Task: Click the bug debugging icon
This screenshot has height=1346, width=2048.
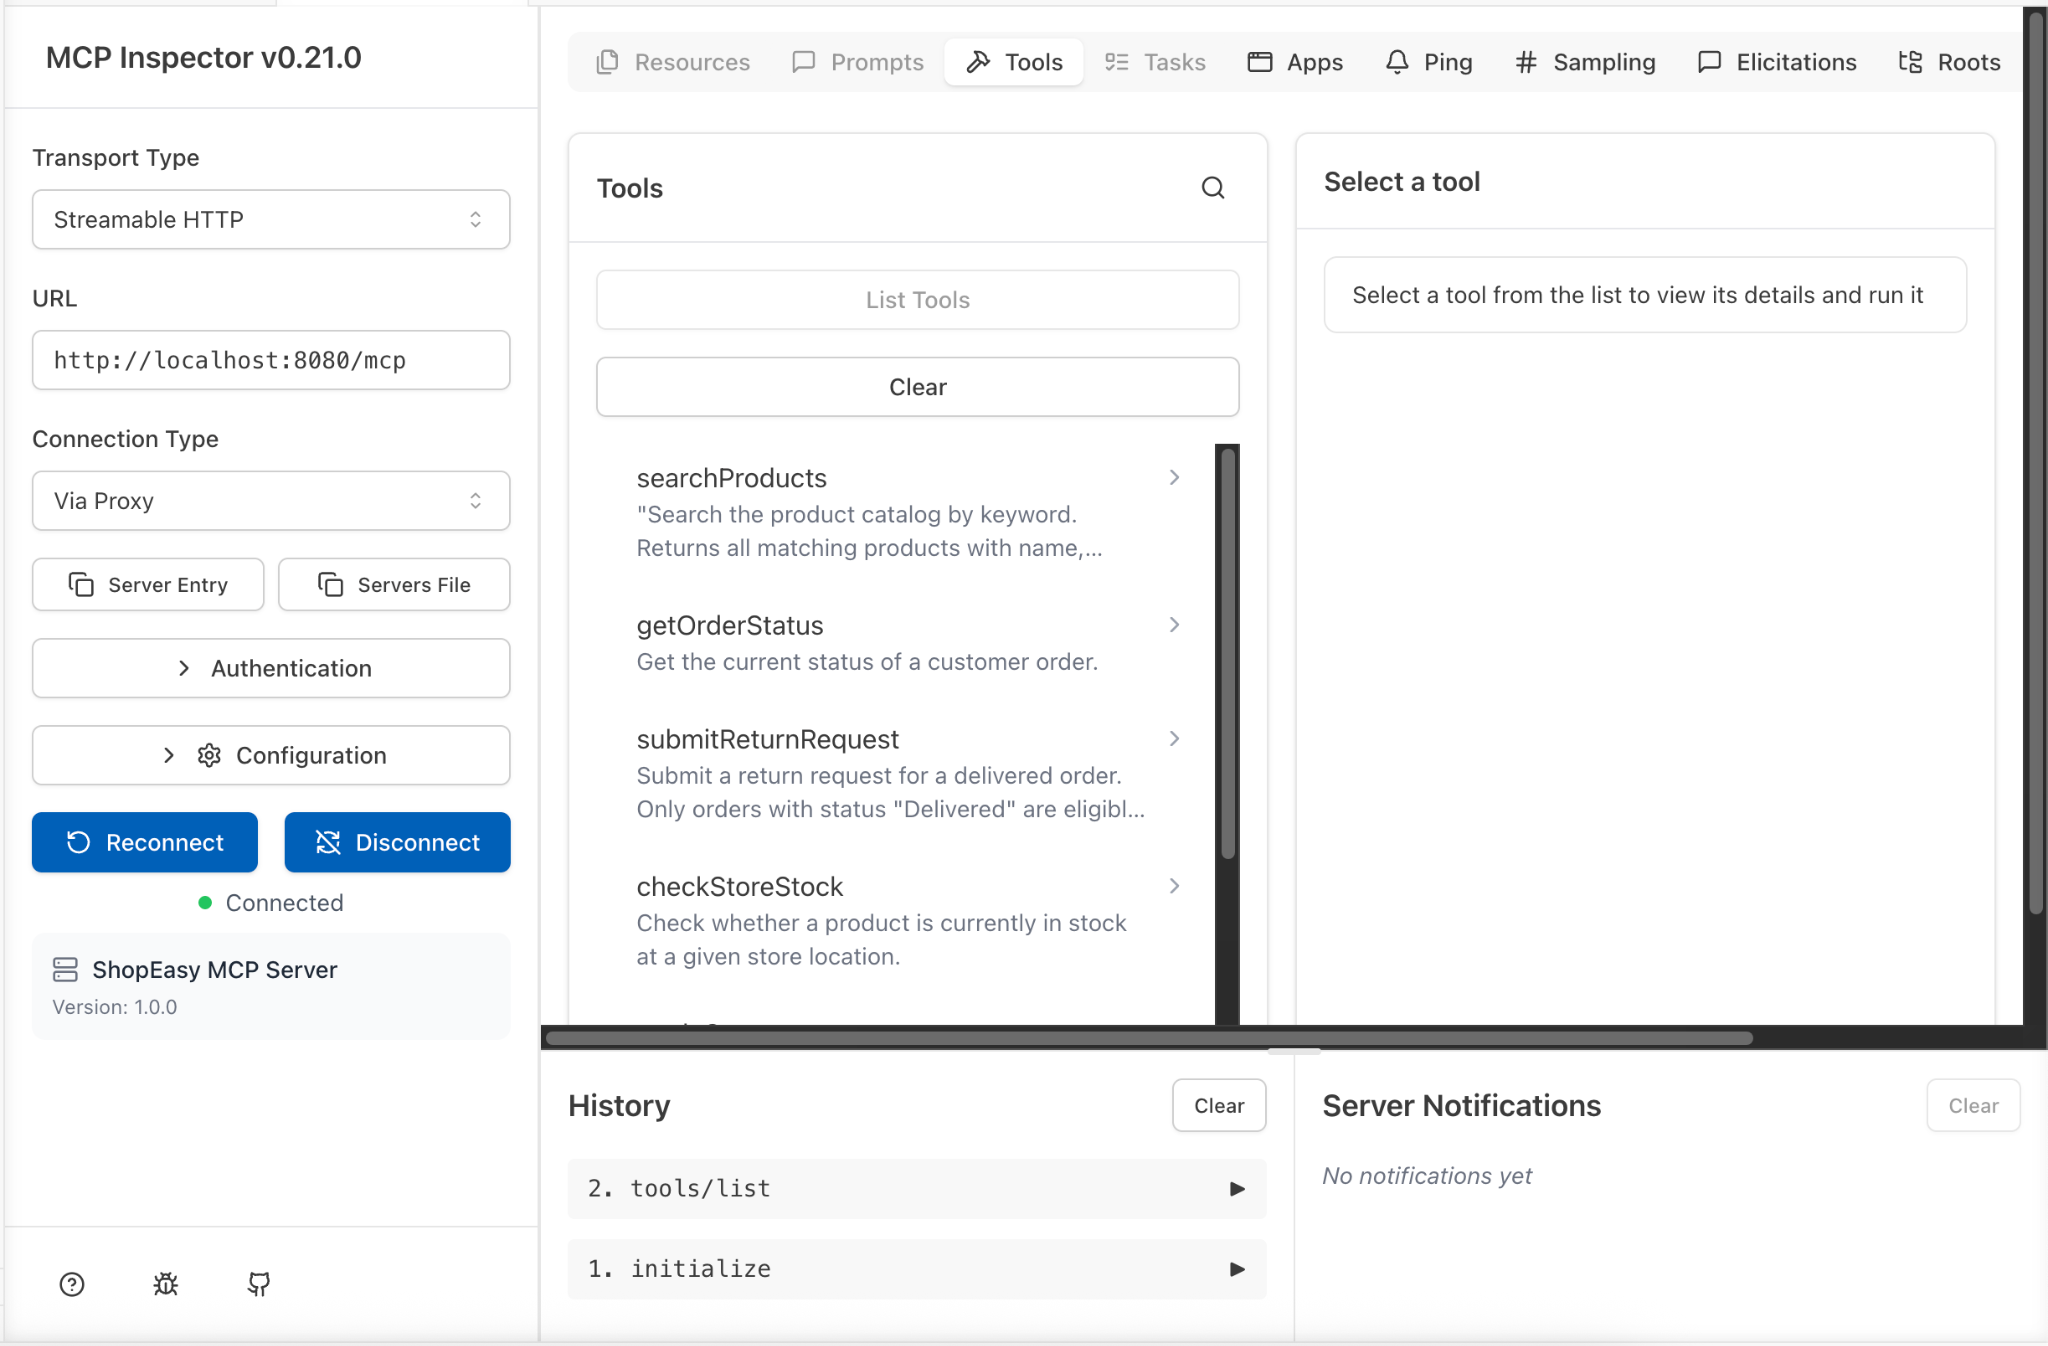Action: point(166,1284)
